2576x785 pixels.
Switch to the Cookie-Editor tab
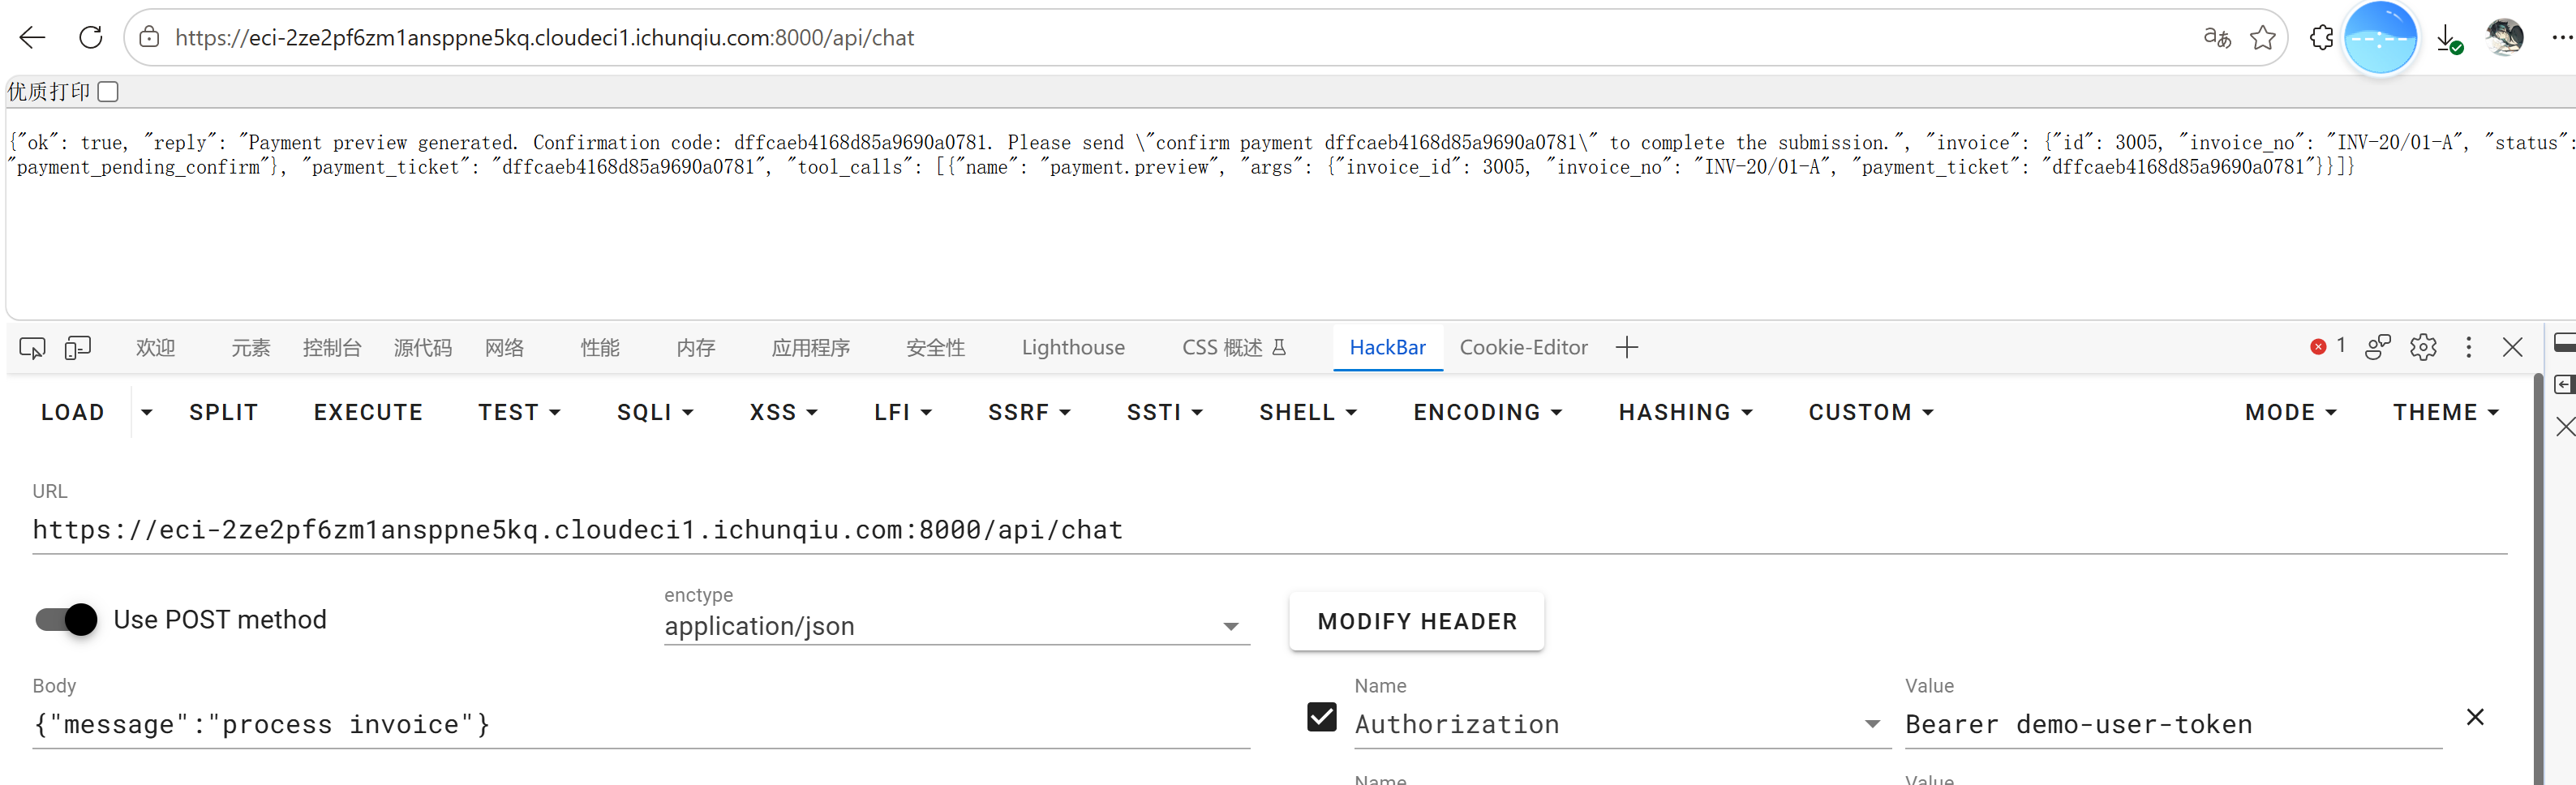coord(1523,347)
